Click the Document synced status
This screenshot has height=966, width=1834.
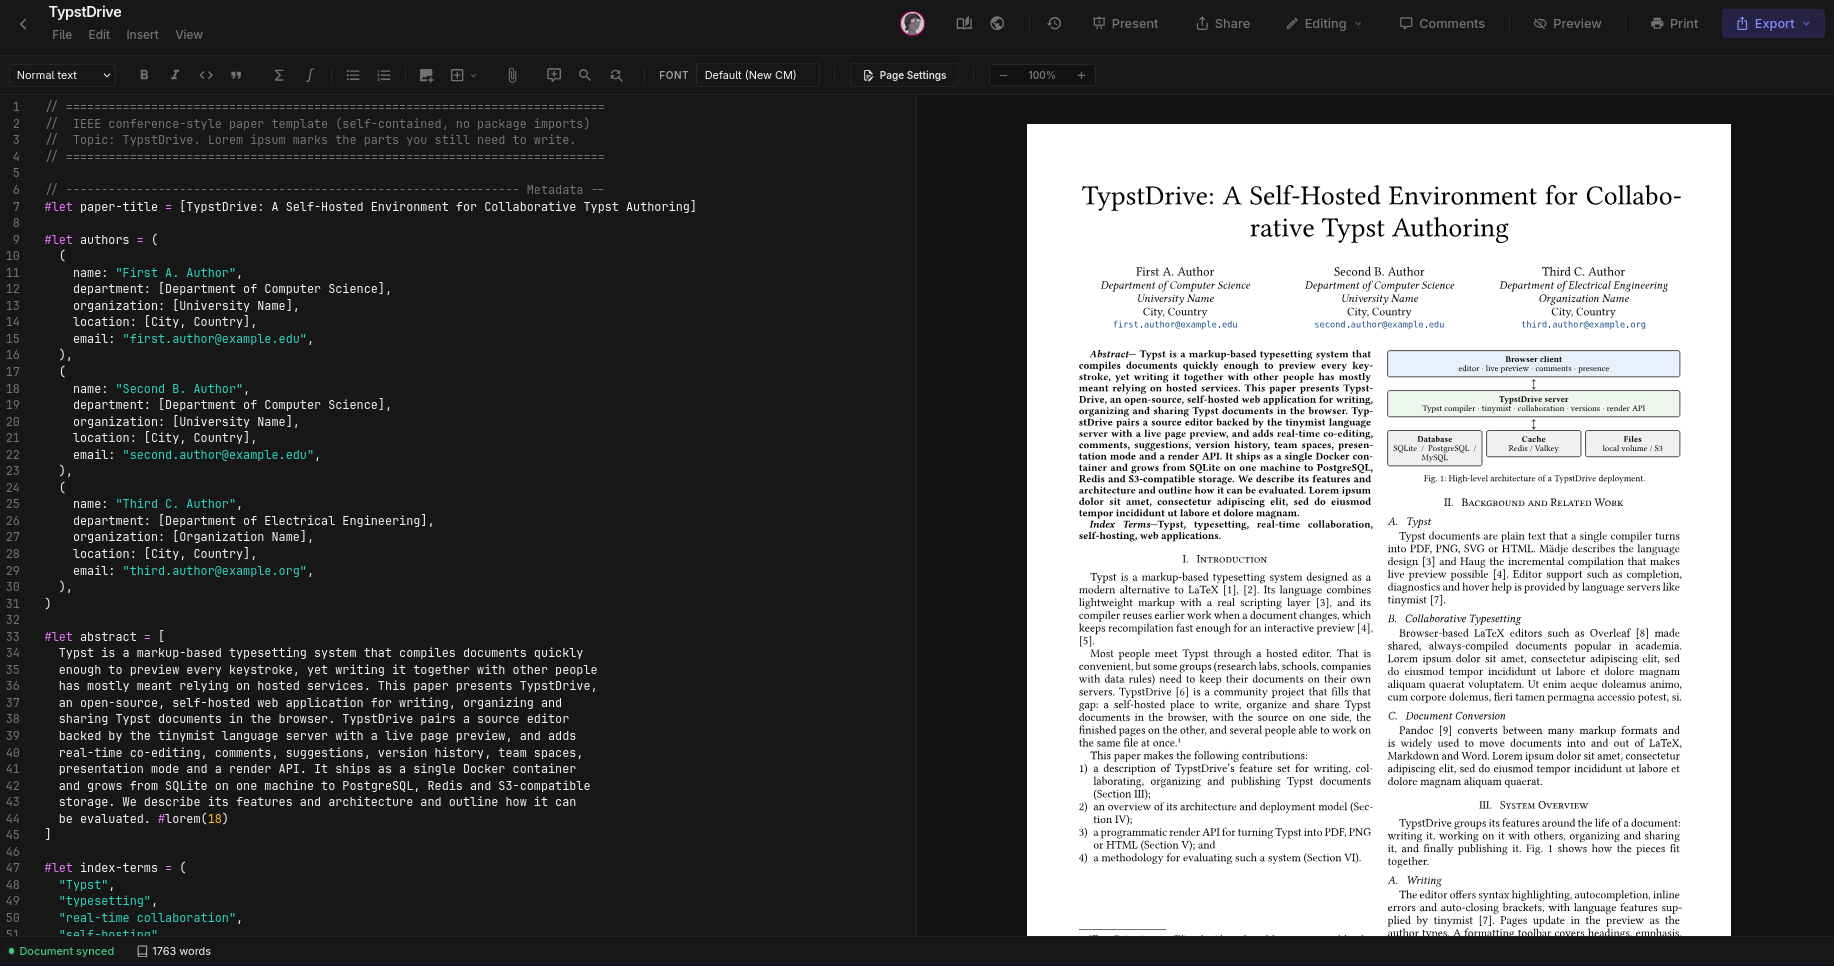[61, 951]
